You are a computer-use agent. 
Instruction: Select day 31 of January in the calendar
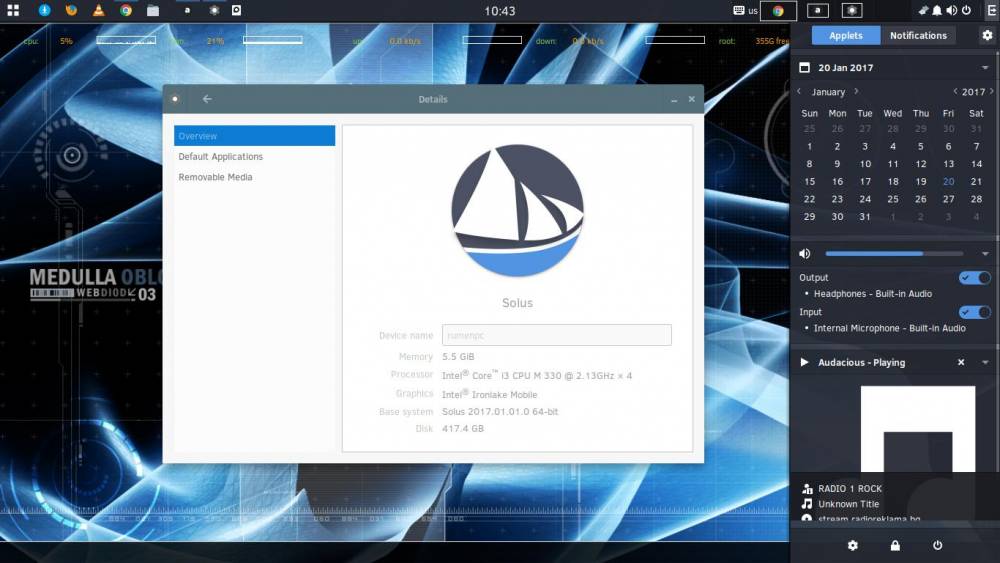[865, 217]
